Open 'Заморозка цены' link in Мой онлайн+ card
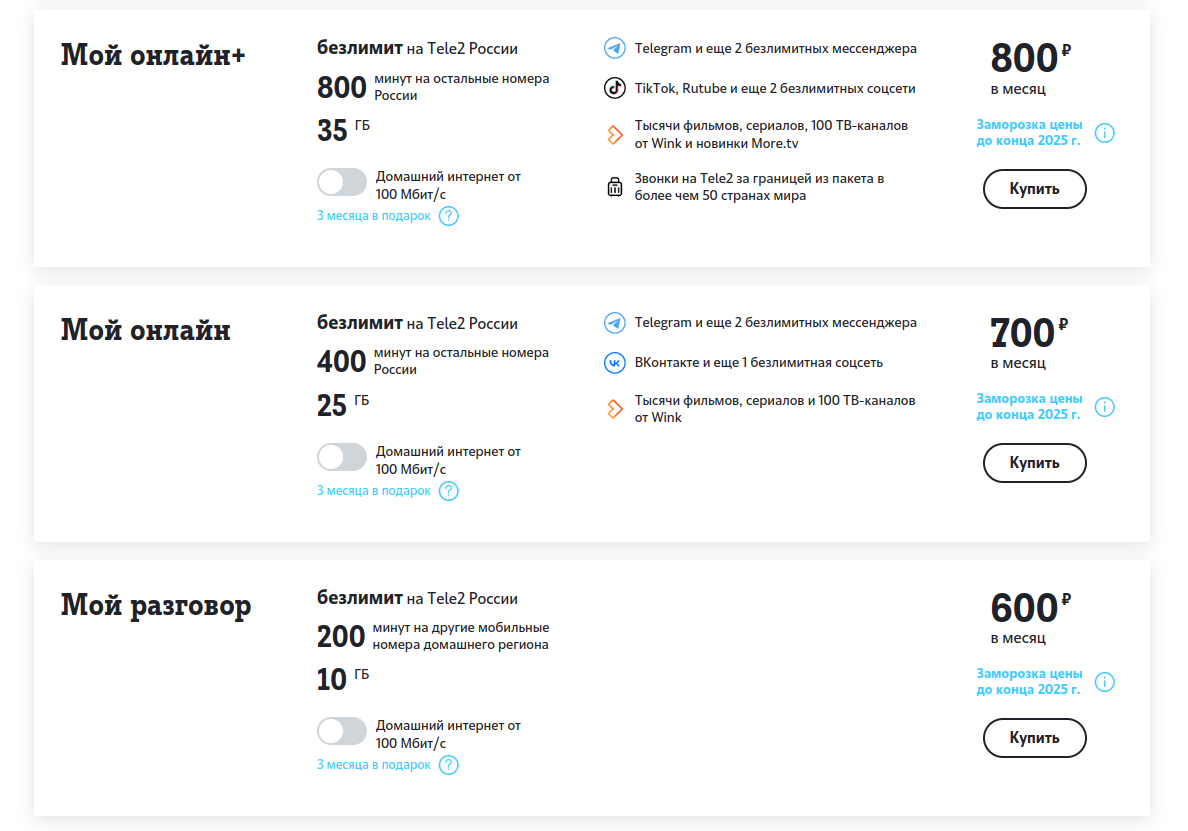The height and width of the screenshot is (831, 1188). pos(1029,133)
